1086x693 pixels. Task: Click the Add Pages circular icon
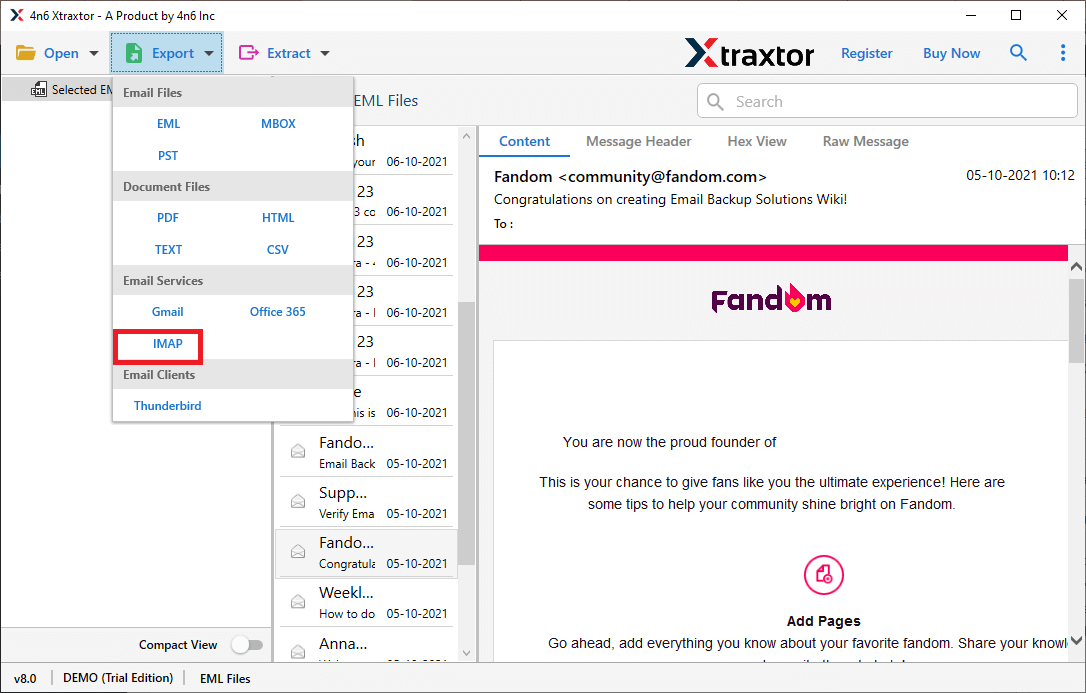pyautogui.click(x=824, y=575)
